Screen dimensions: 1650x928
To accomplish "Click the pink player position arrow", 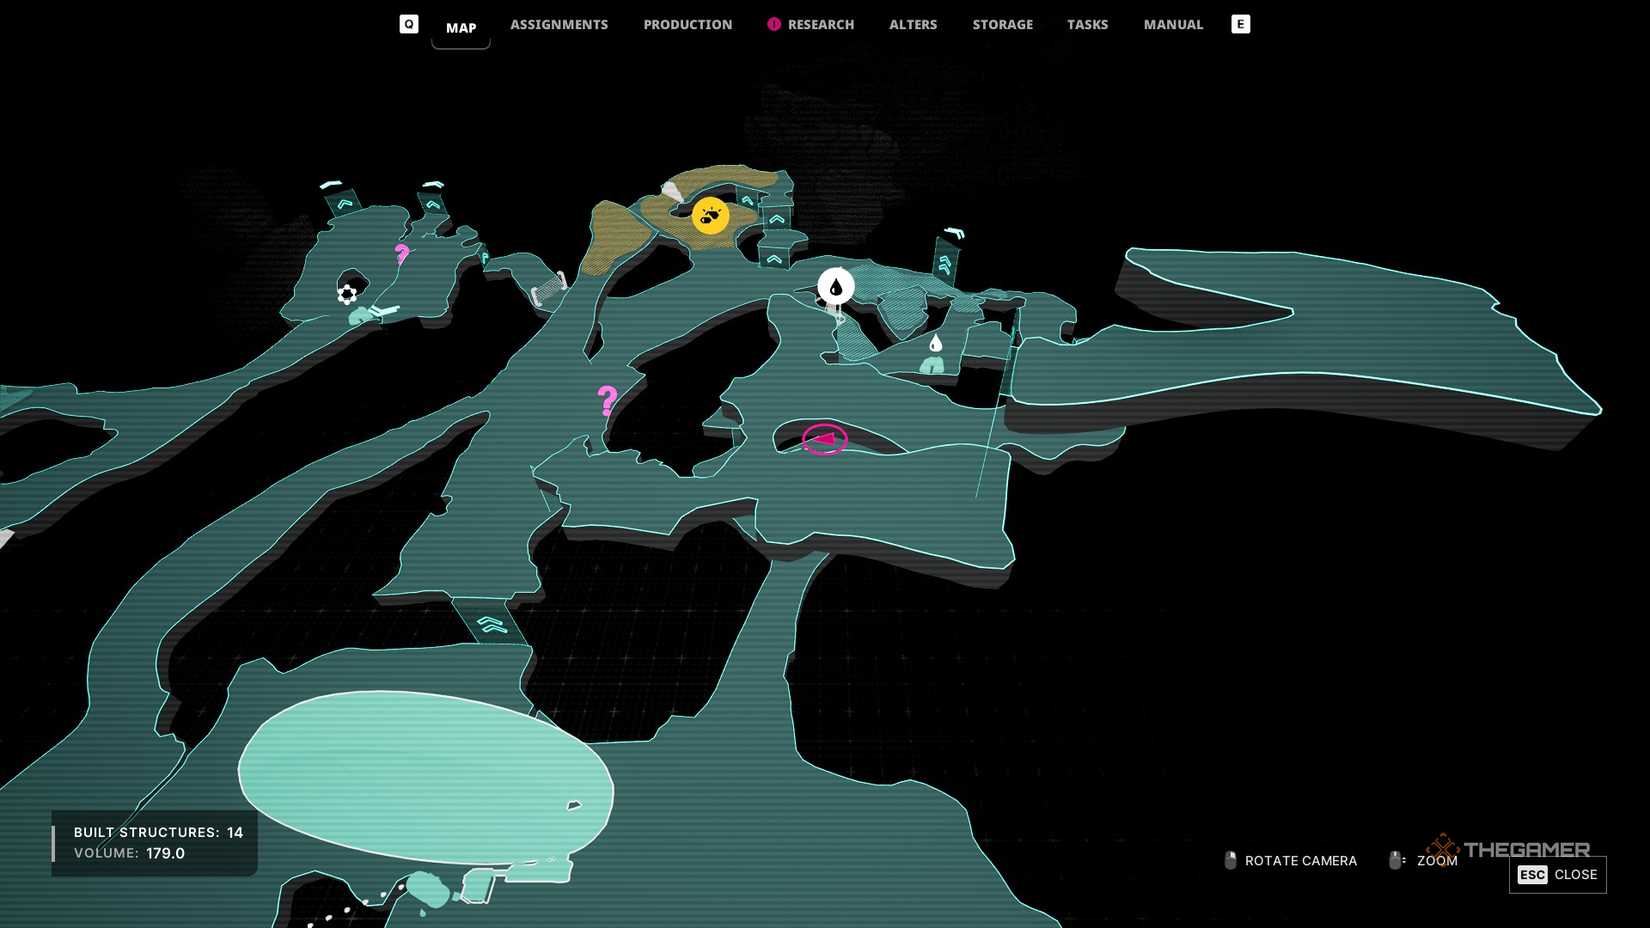I will coord(824,439).
